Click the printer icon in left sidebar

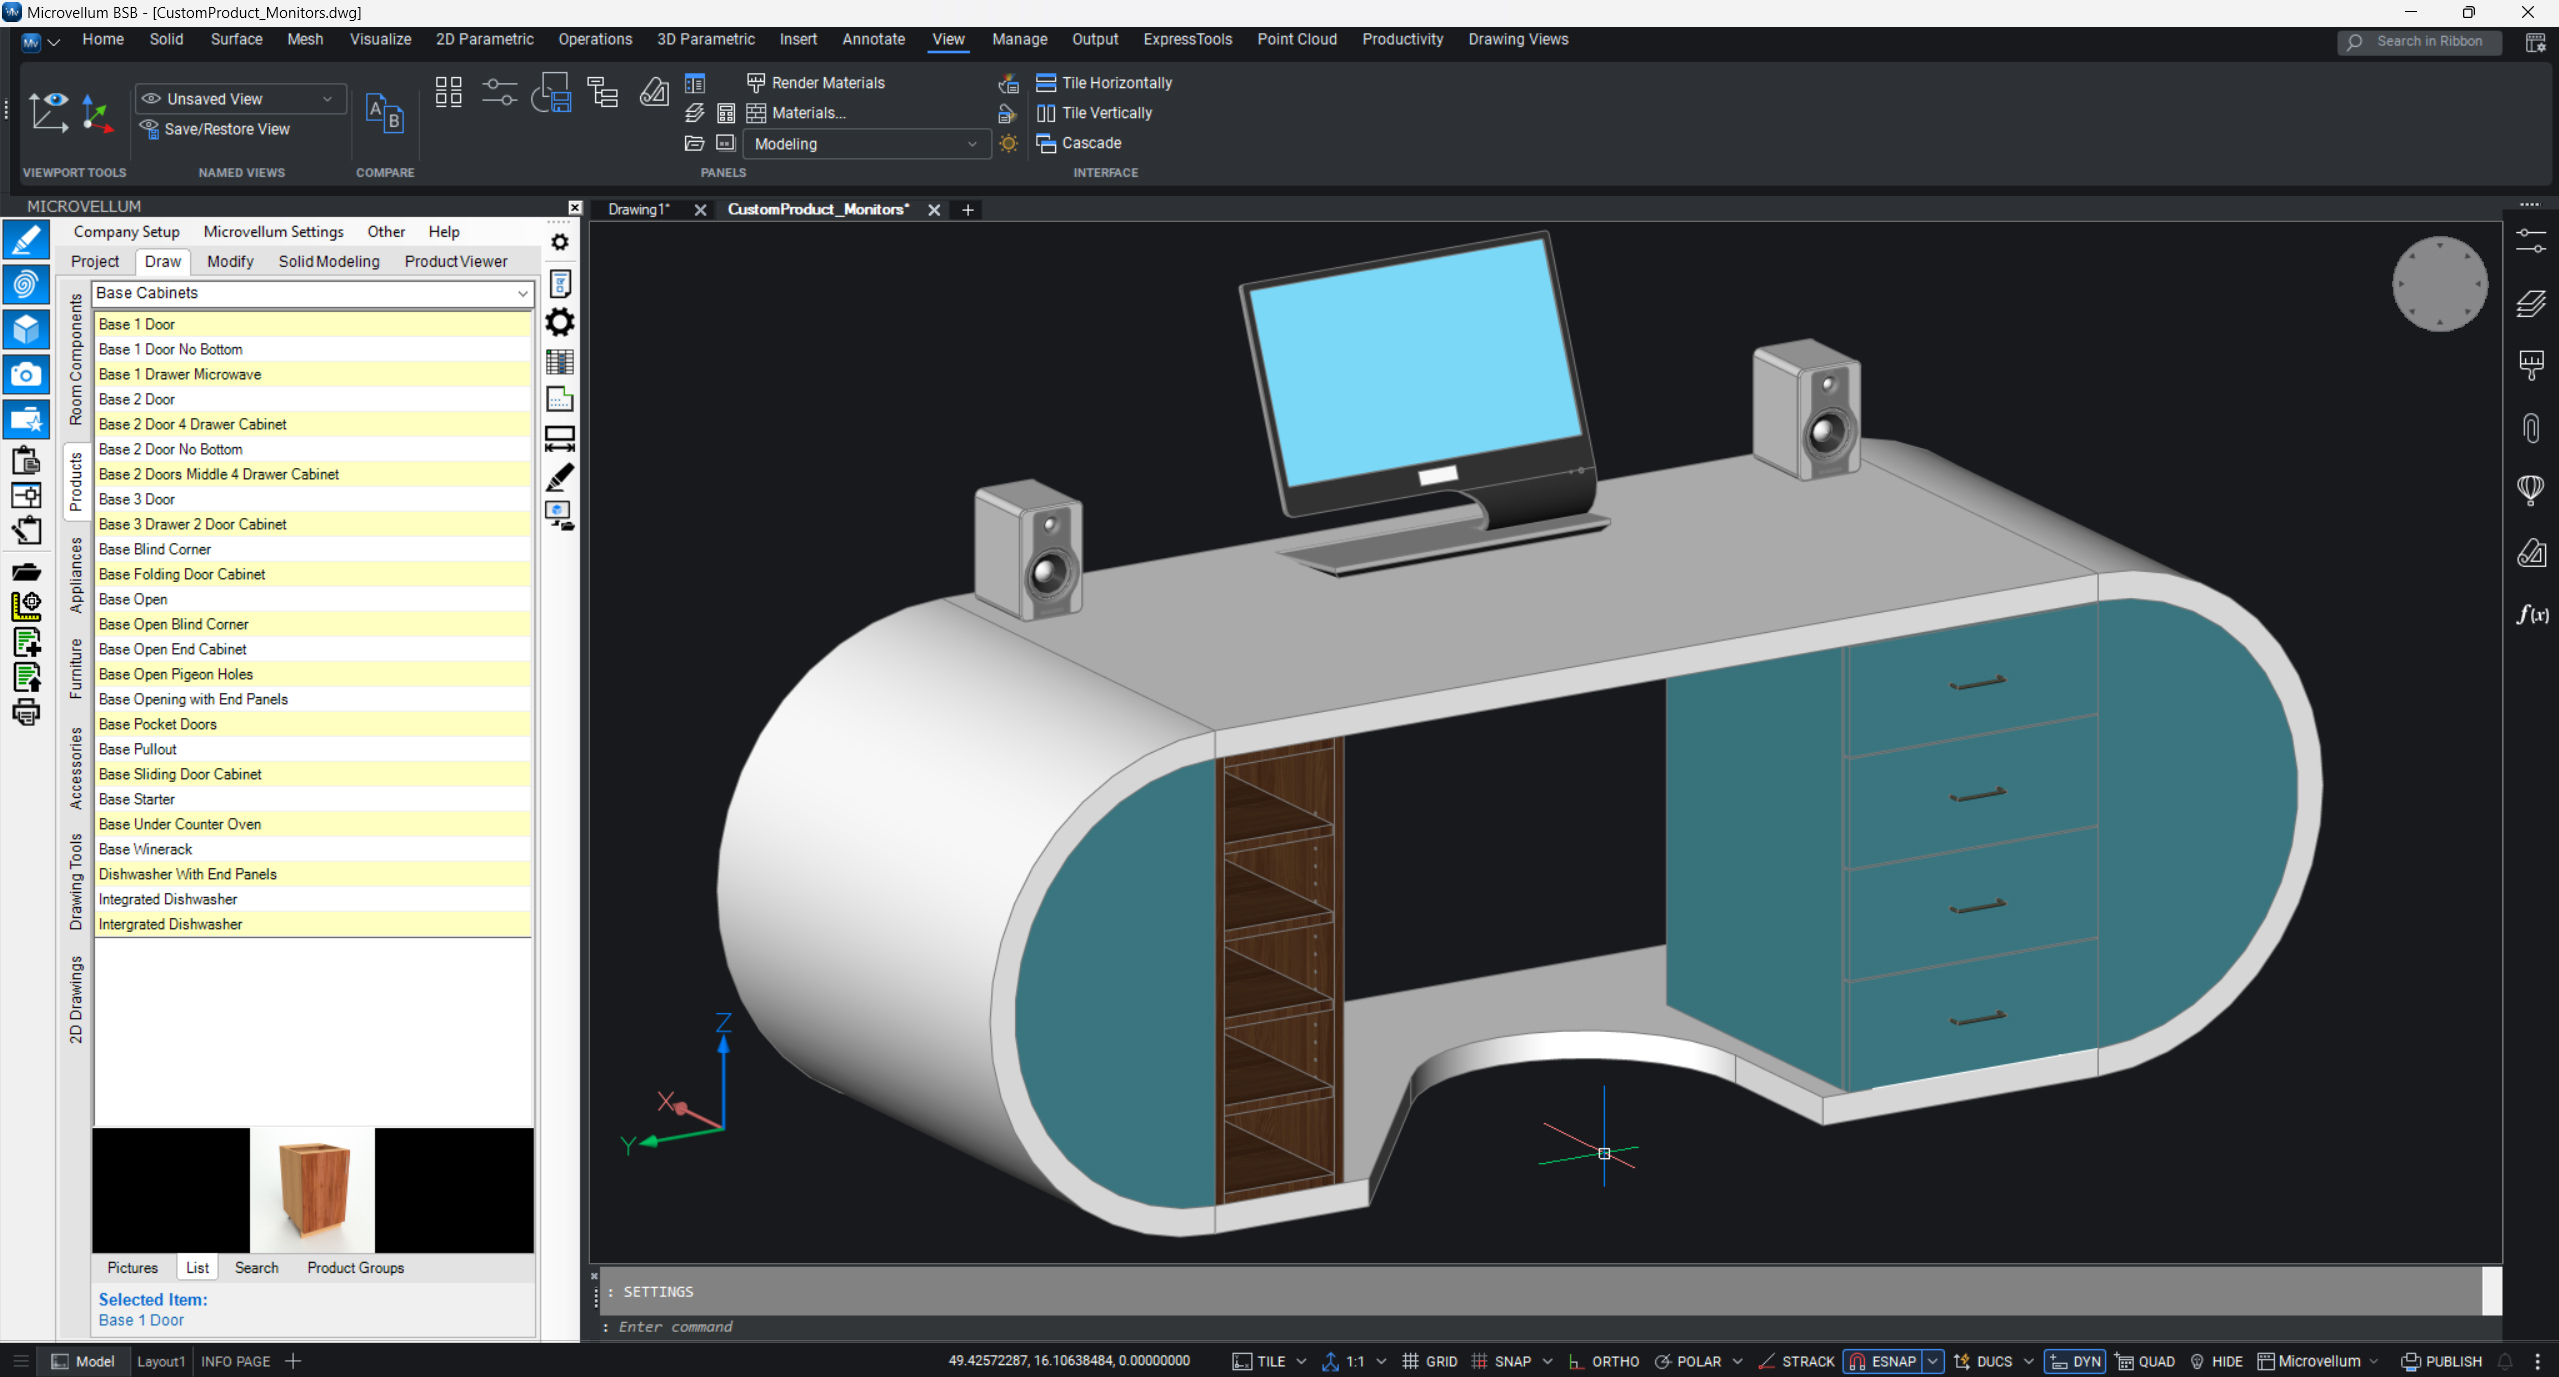pos(26,713)
